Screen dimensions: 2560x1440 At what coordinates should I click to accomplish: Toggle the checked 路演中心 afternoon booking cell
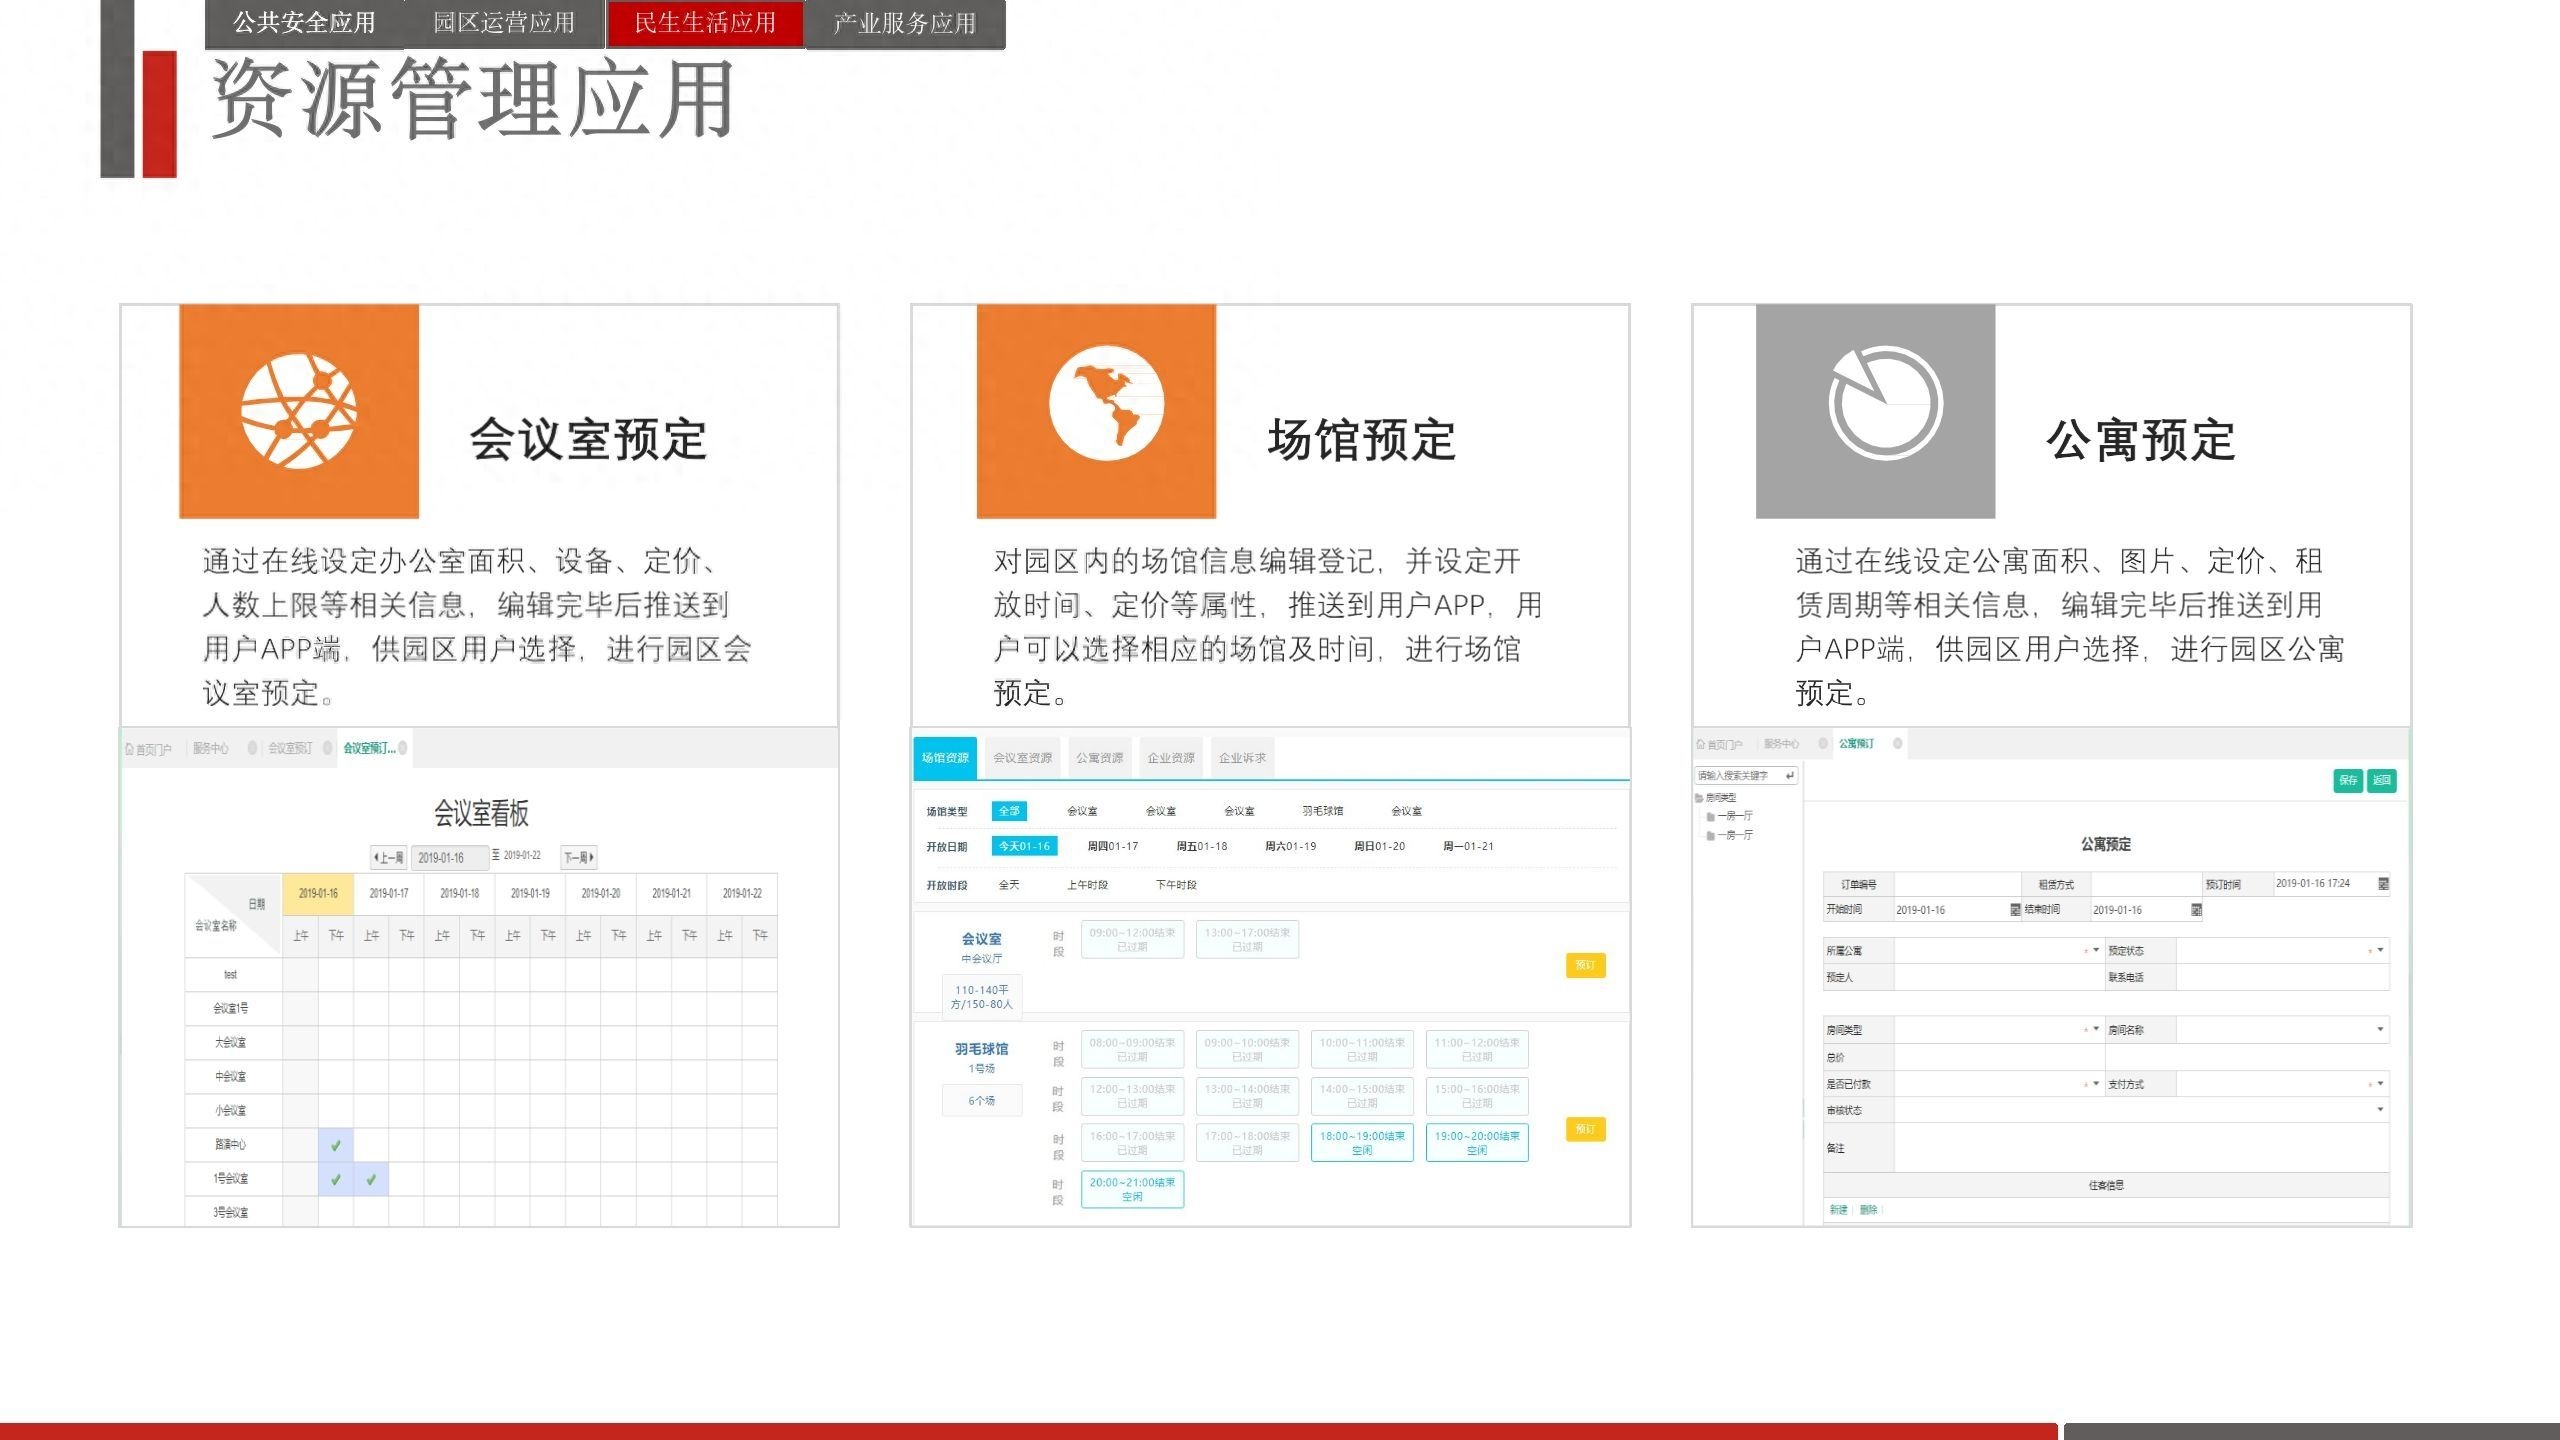pyautogui.click(x=336, y=1146)
